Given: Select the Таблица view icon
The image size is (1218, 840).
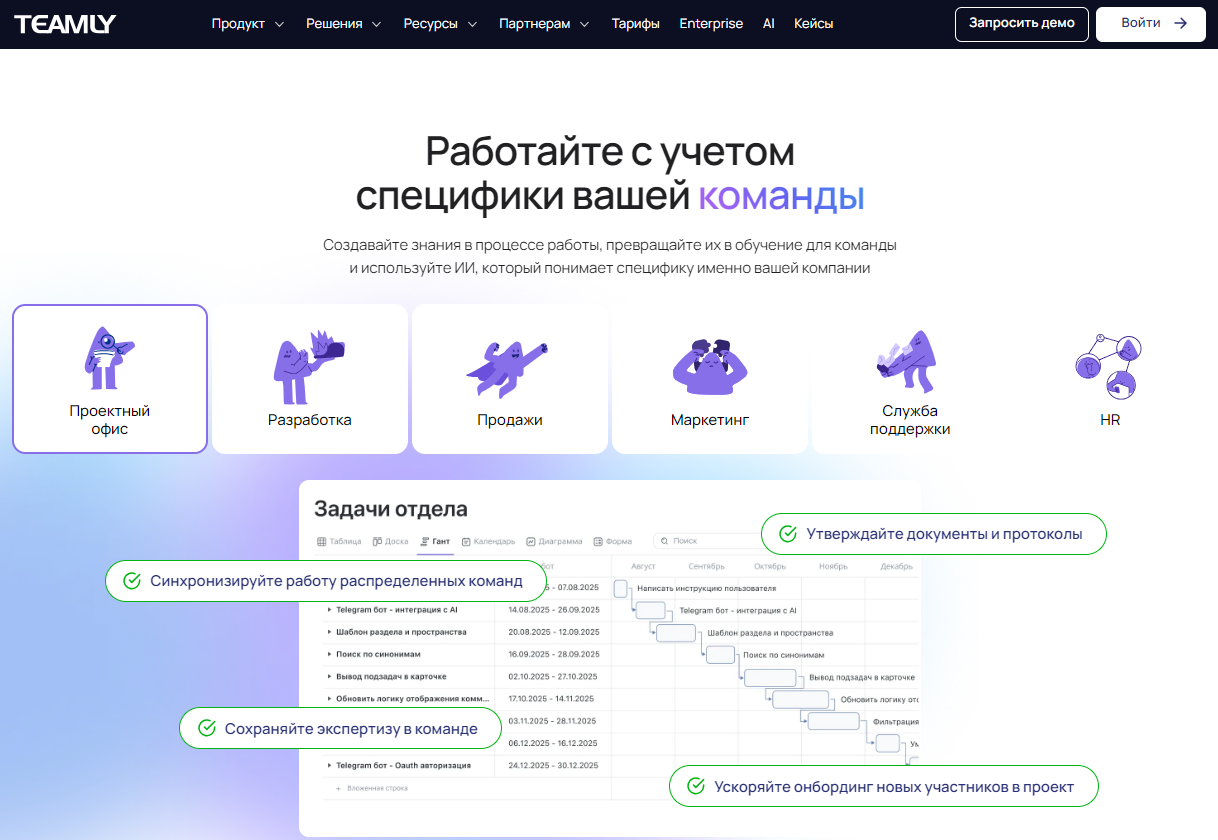Looking at the screenshot, I should pyautogui.click(x=322, y=540).
